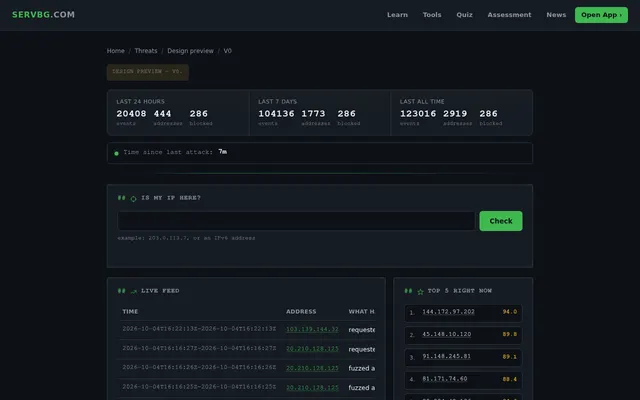
Task: Click the TIME column header
Action: click(x=130, y=311)
